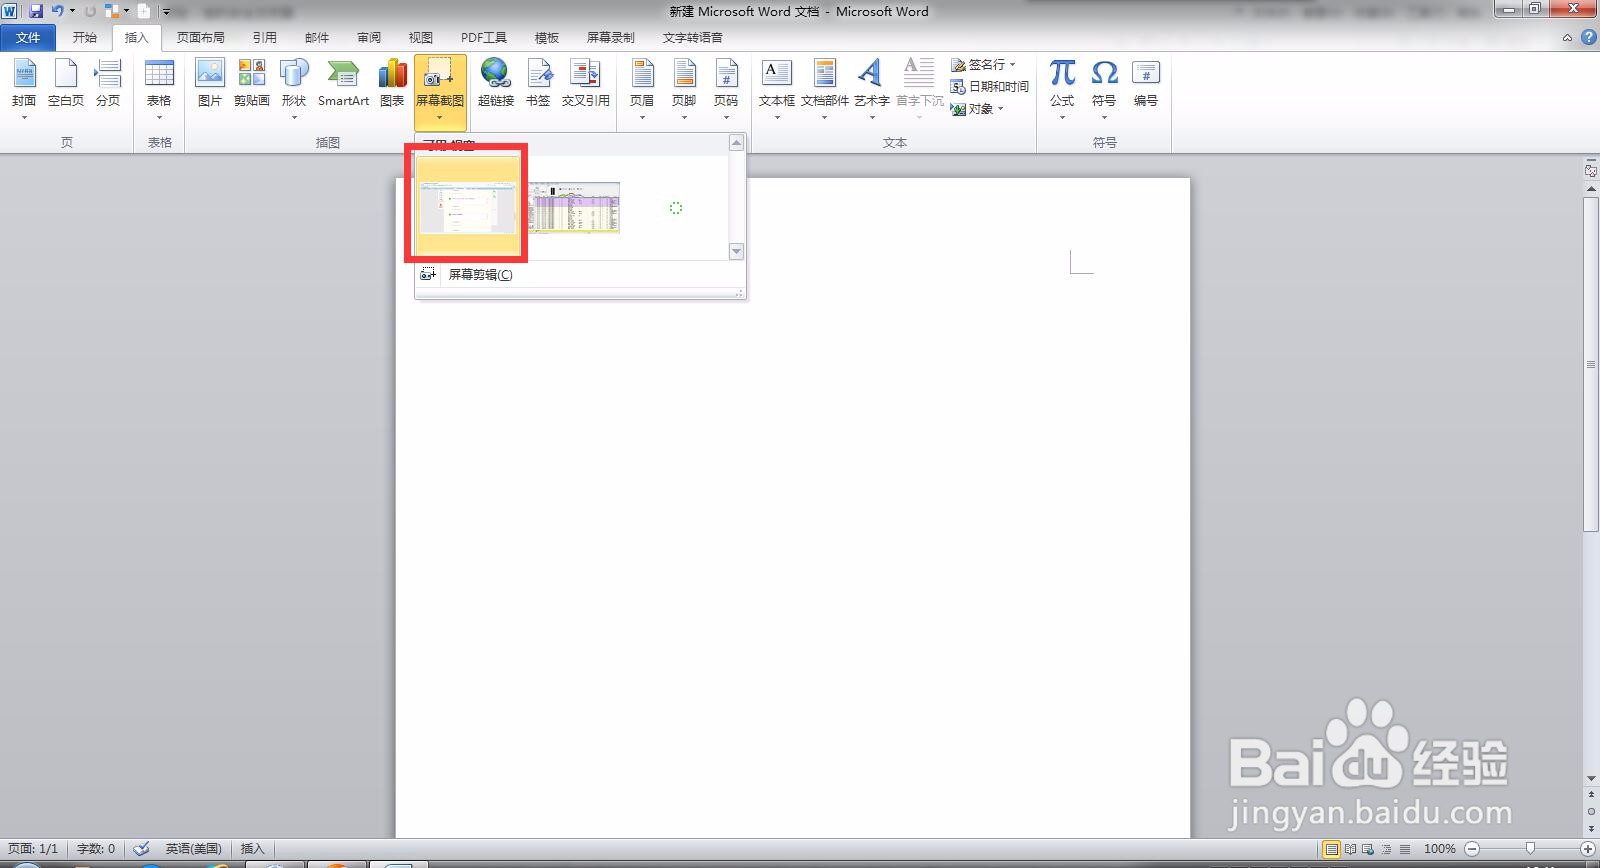Image resolution: width=1600 pixels, height=868 pixels.
Task: Insert a text box via 文本框
Action: click(x=777, y=89)
